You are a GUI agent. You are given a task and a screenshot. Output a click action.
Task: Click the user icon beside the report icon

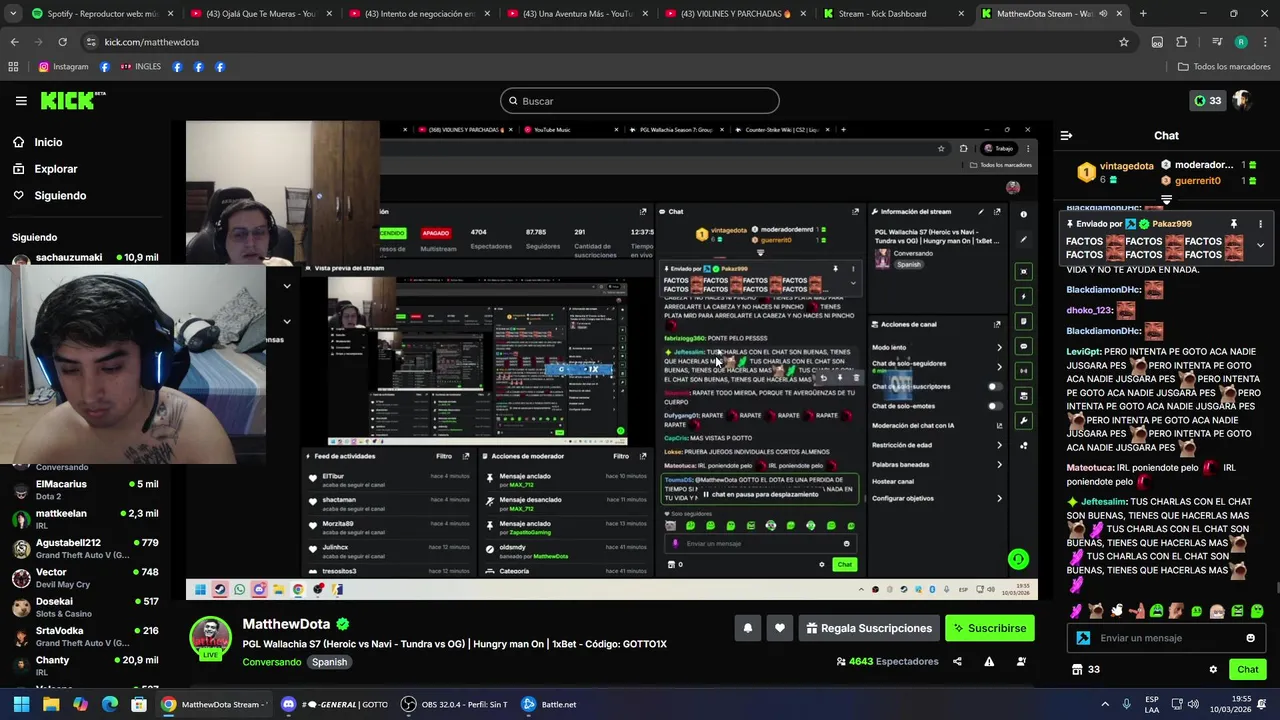tap(1021, 661)
